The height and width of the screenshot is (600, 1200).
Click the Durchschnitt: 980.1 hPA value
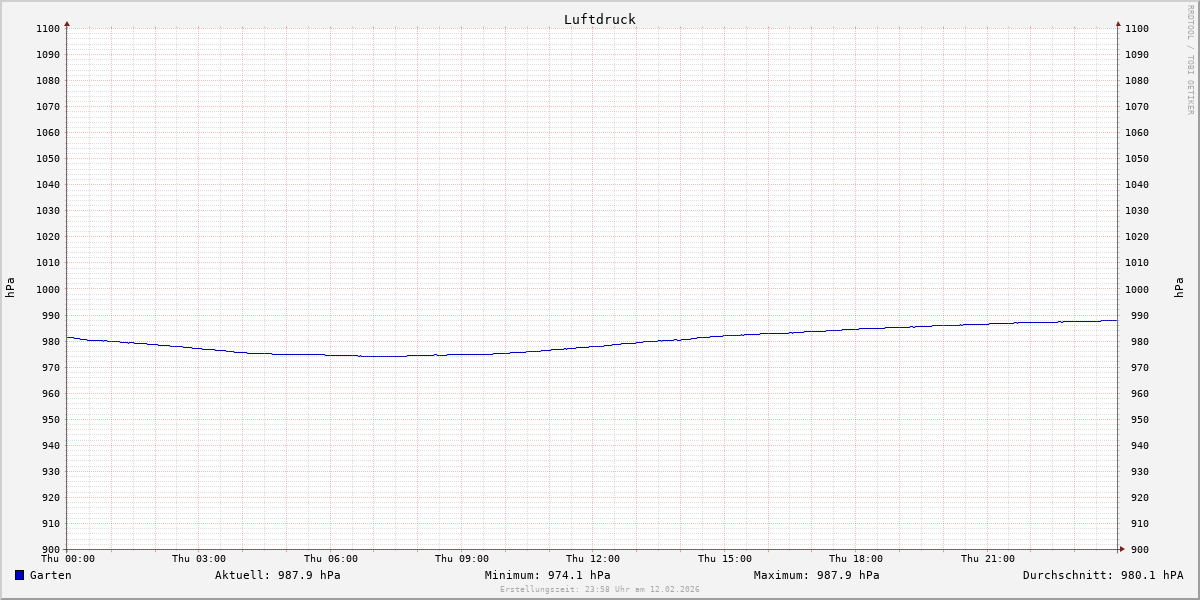1102,575
